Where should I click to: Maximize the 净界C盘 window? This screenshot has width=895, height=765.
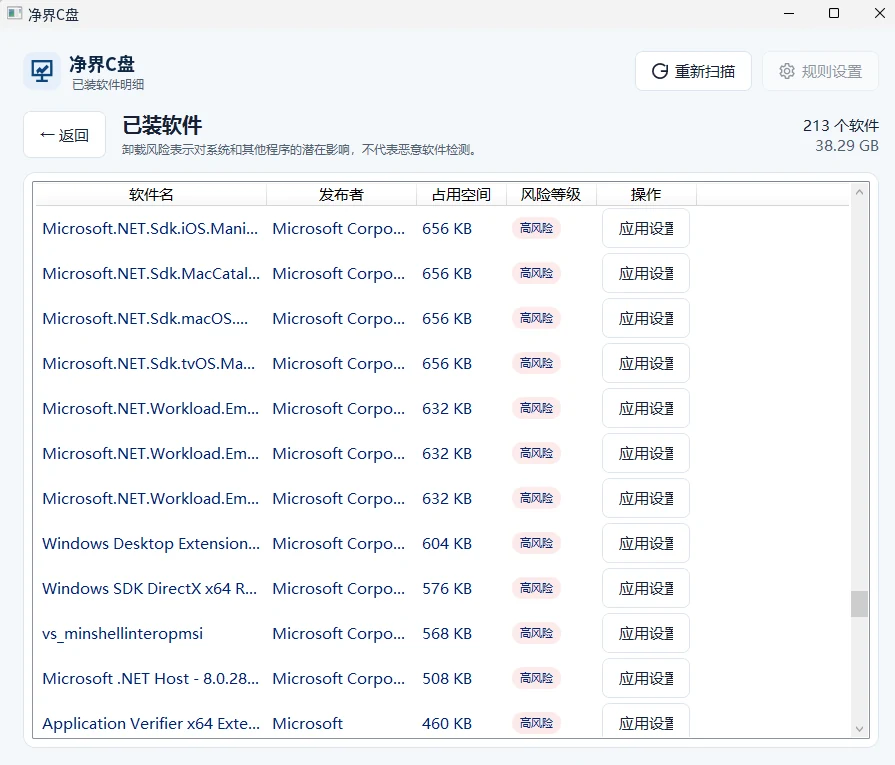[834, 13]
